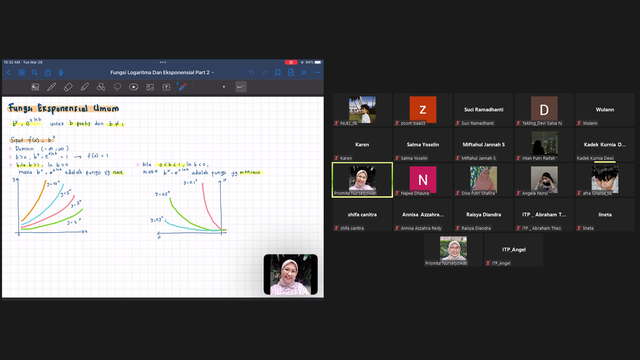Select Raisya Diandra participant tile
Image resolution: width=640 pixels, height=360 pixels.
pos(483,215)
